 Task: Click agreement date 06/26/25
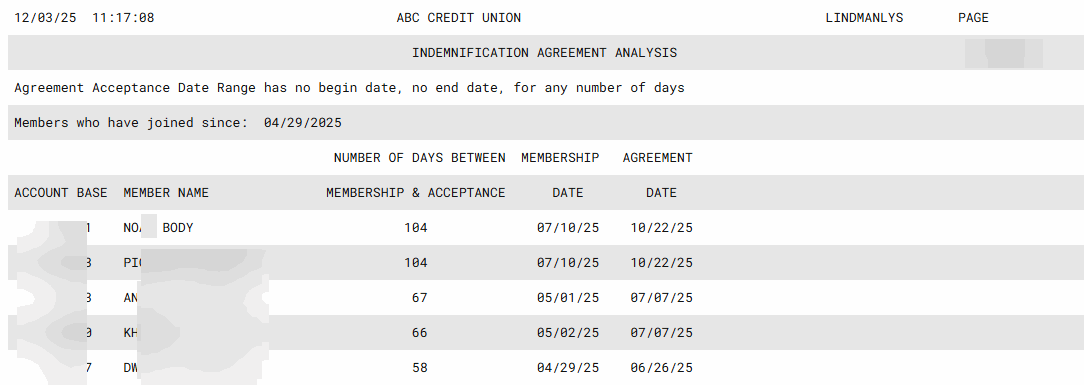[x=662, y=368]
